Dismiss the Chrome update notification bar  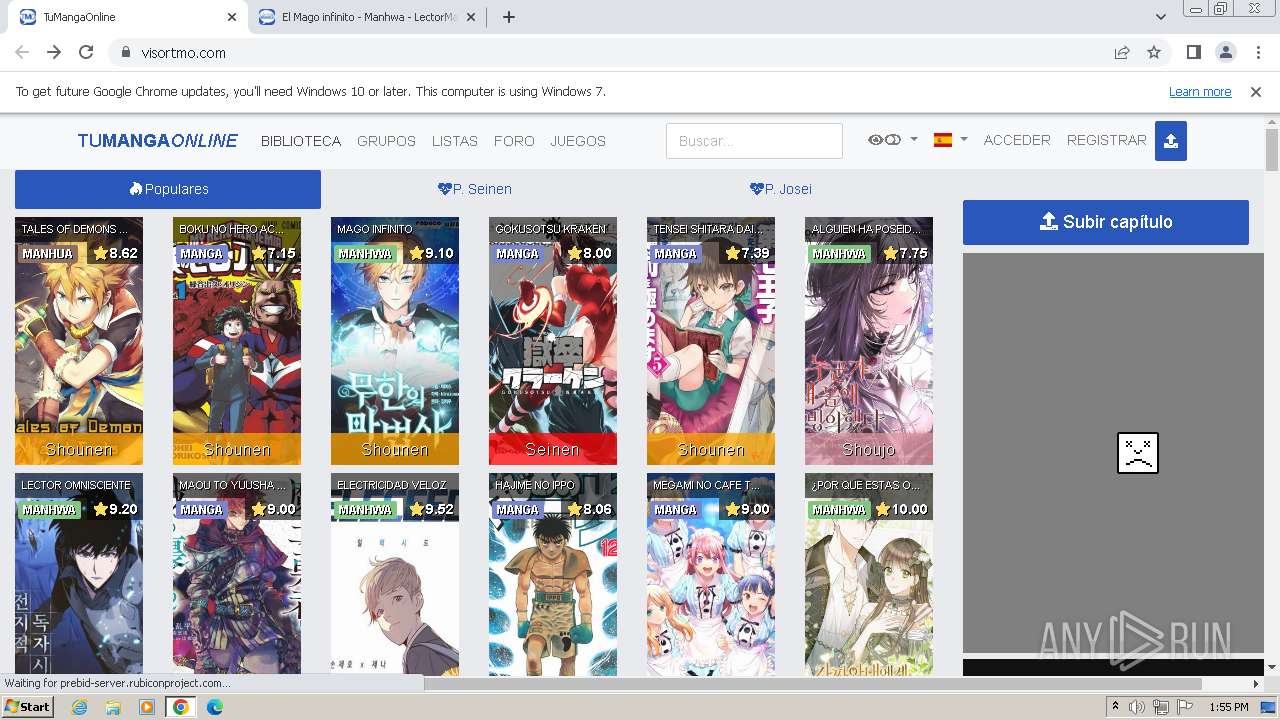[1256, 91]
